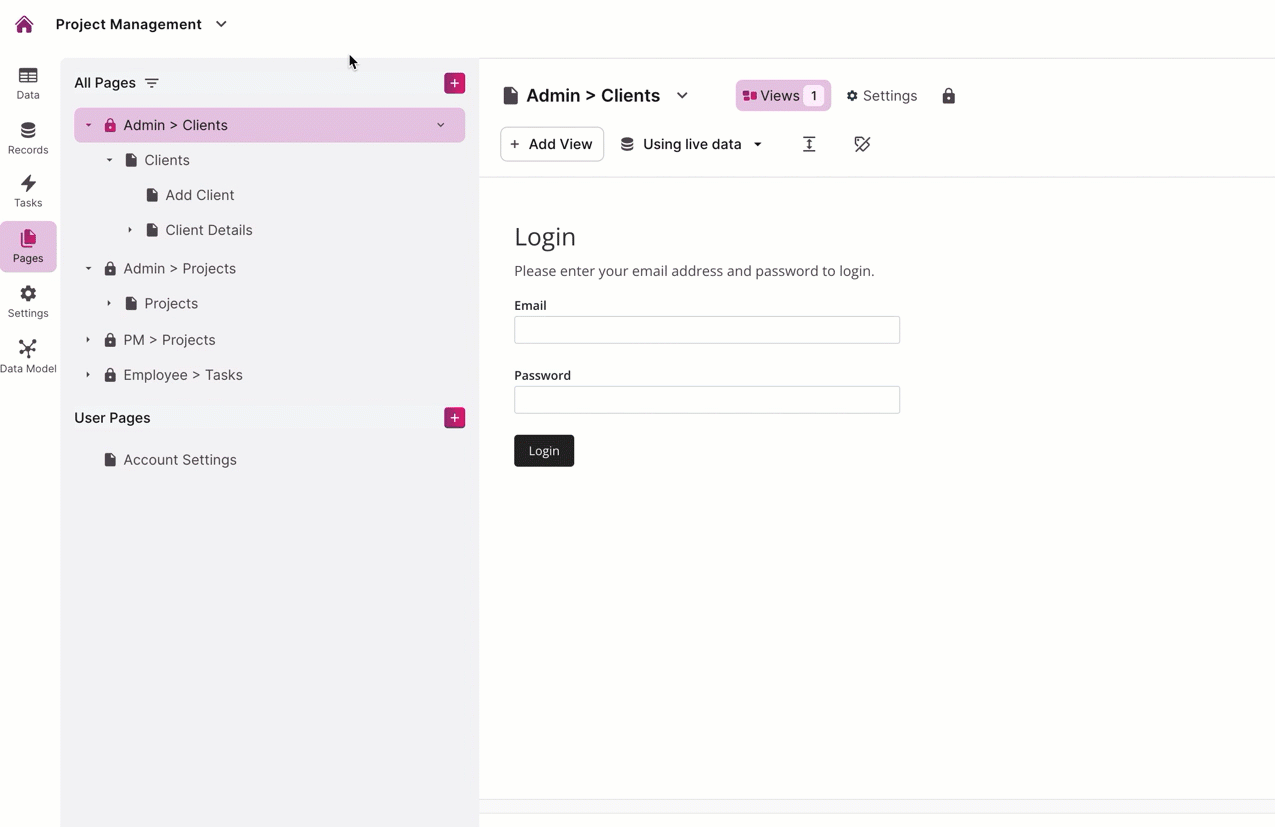The width and height of the screenshot is (1275, 827).
Task: Open the page Settings tab
Action: tap(881, 96)
